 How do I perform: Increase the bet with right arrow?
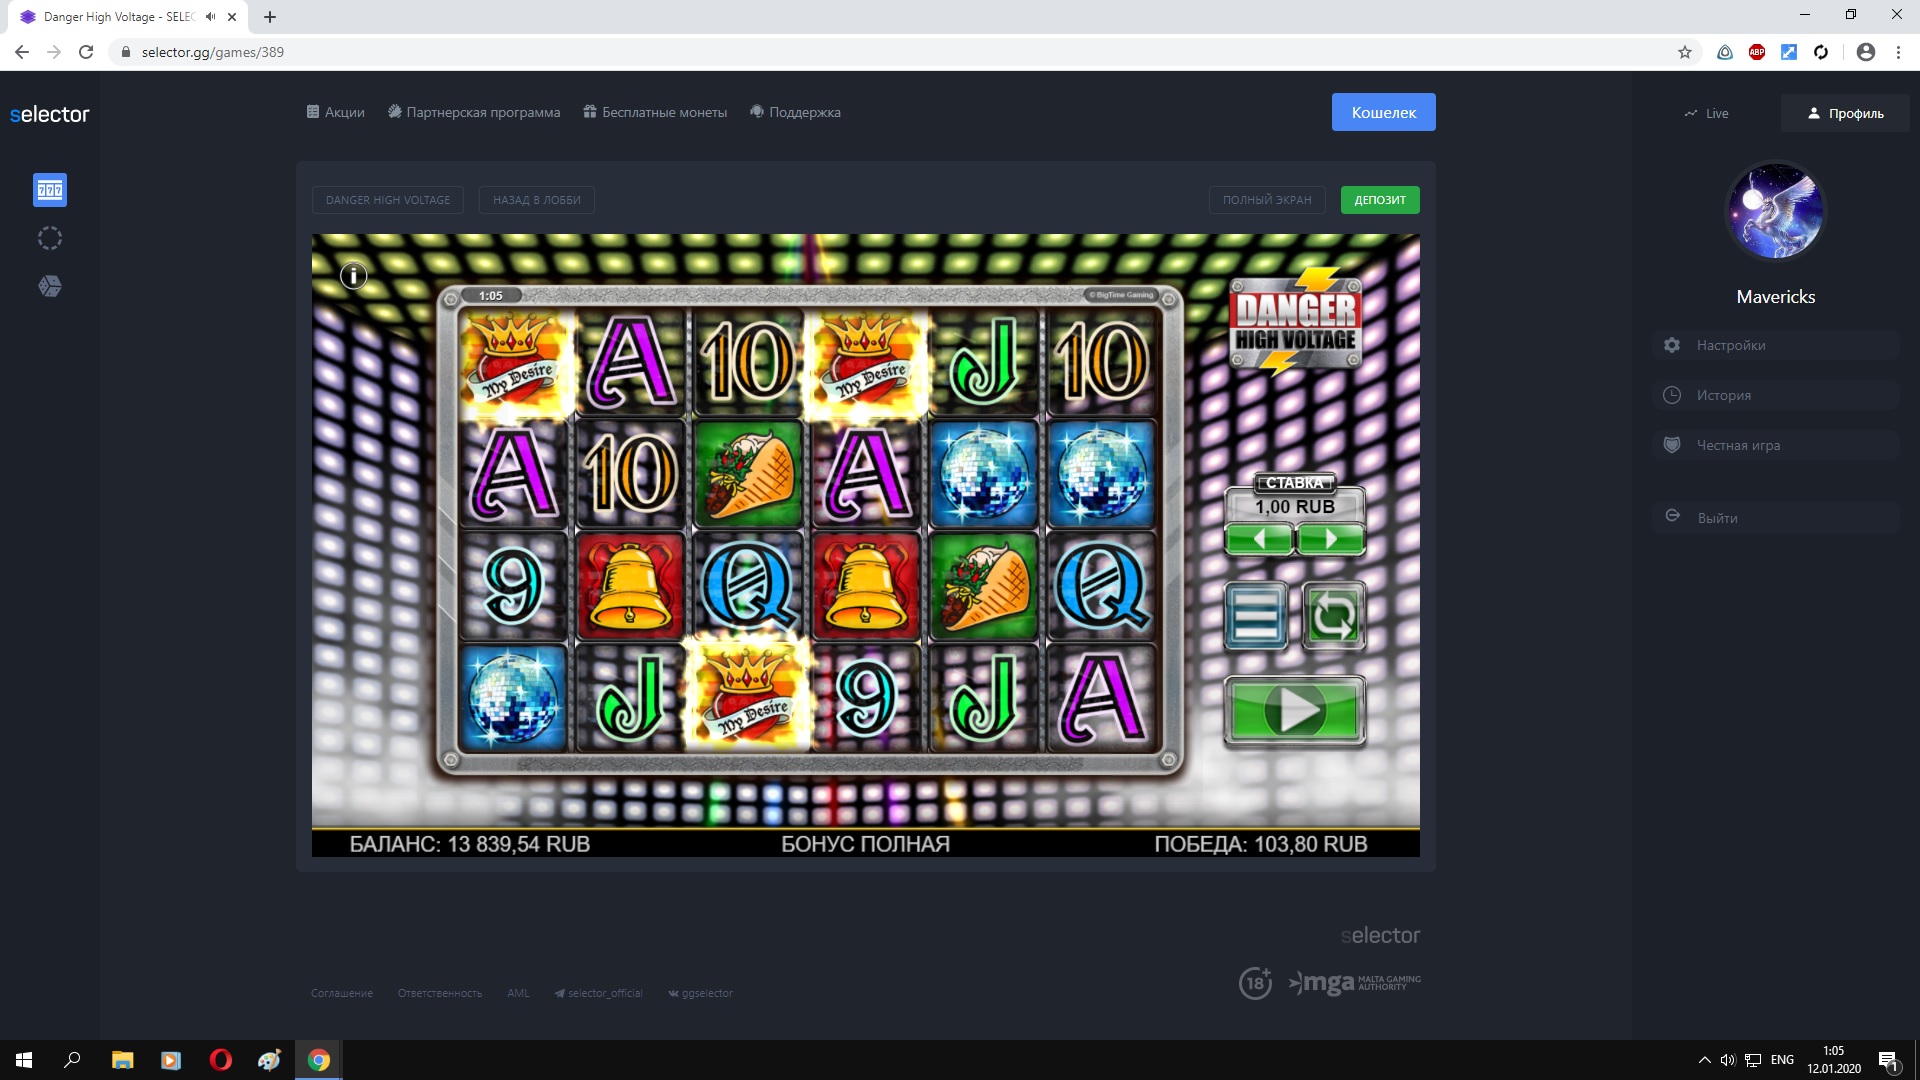tap(1331, 539)
